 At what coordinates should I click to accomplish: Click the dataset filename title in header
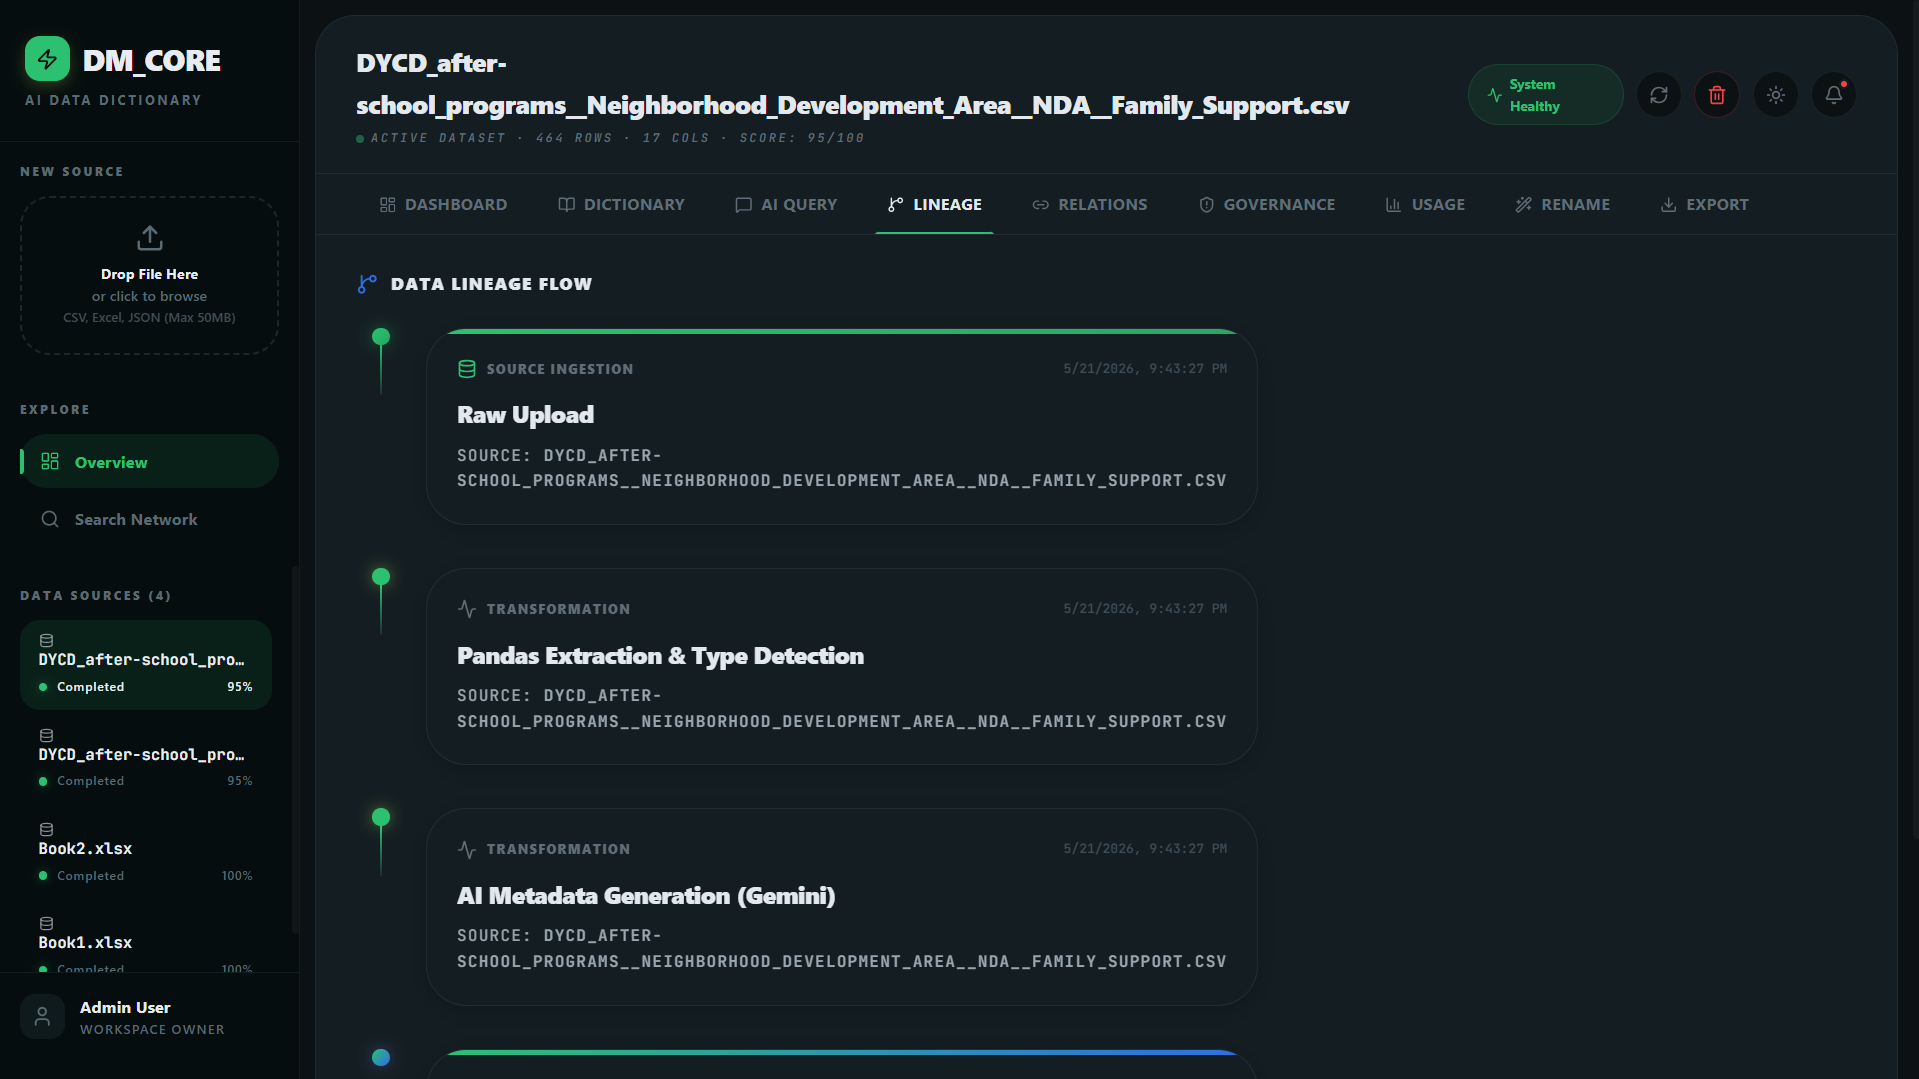[852, 84]
